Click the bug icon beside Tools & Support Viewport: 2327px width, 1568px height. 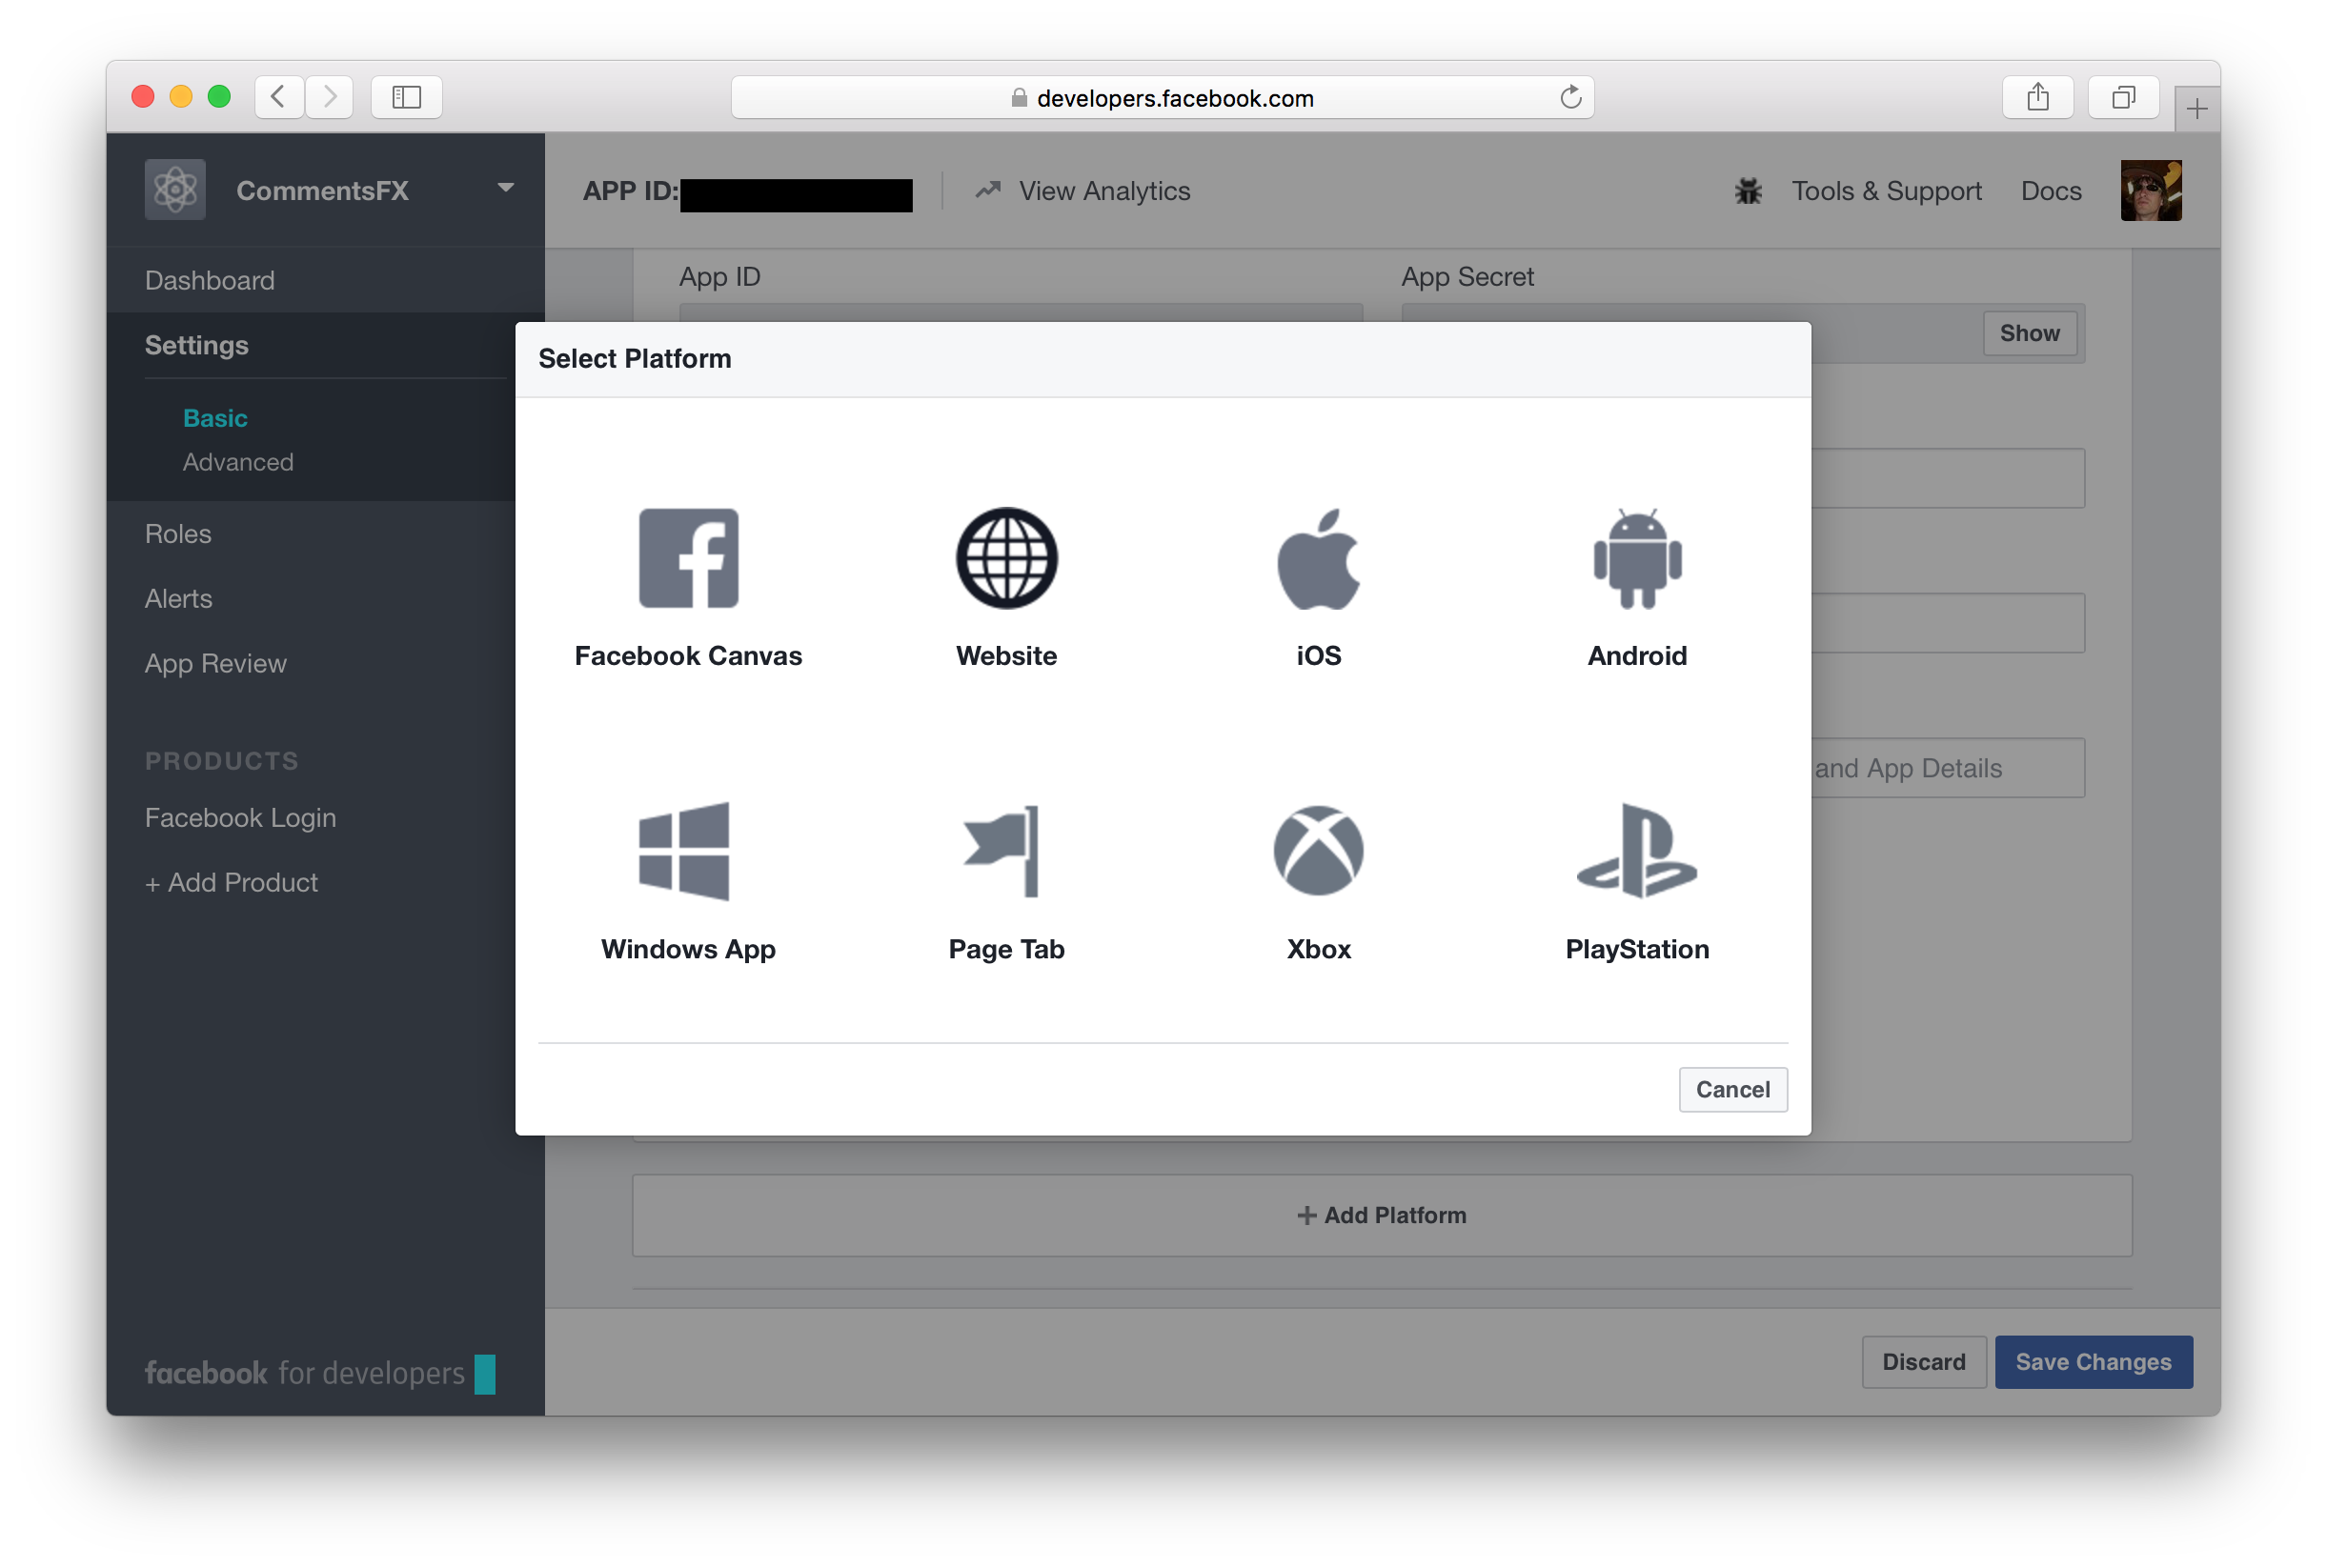1747,191
